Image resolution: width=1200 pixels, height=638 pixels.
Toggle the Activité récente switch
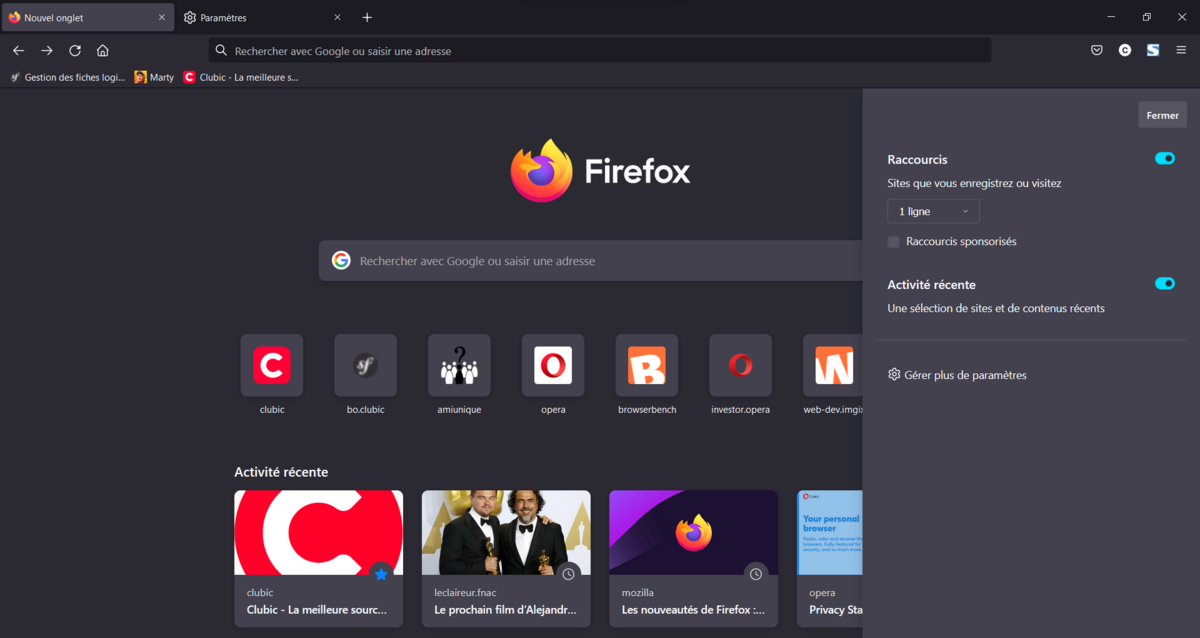point(1164,283)
